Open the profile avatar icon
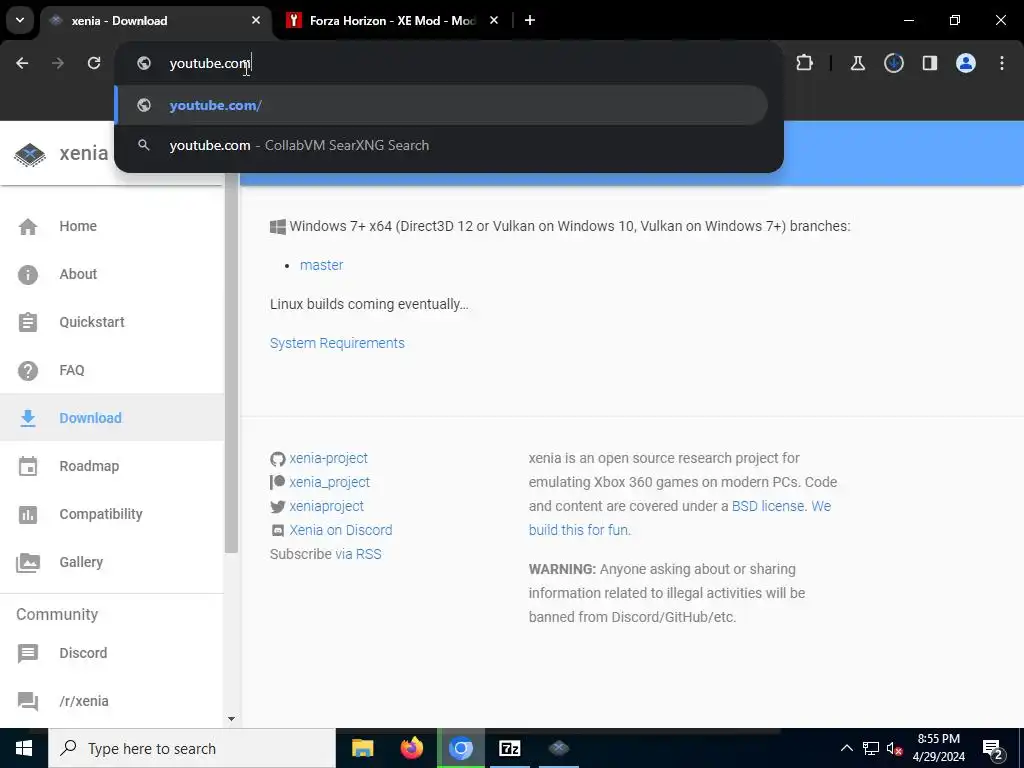The image size is (1024, 768). (966, 63)
